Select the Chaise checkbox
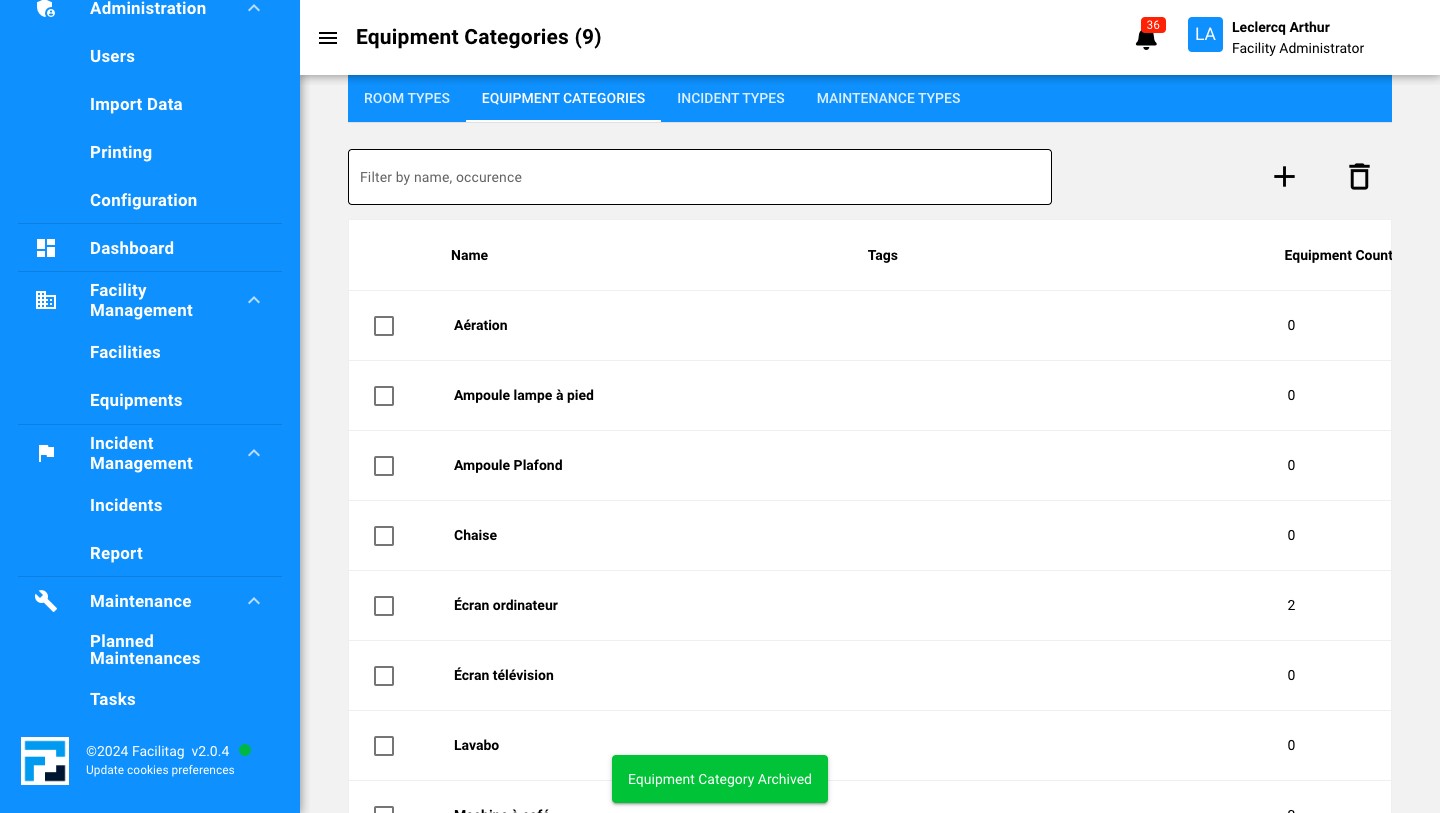The image size is (1440, 813). pyautogui.click(x=384, y=536)
